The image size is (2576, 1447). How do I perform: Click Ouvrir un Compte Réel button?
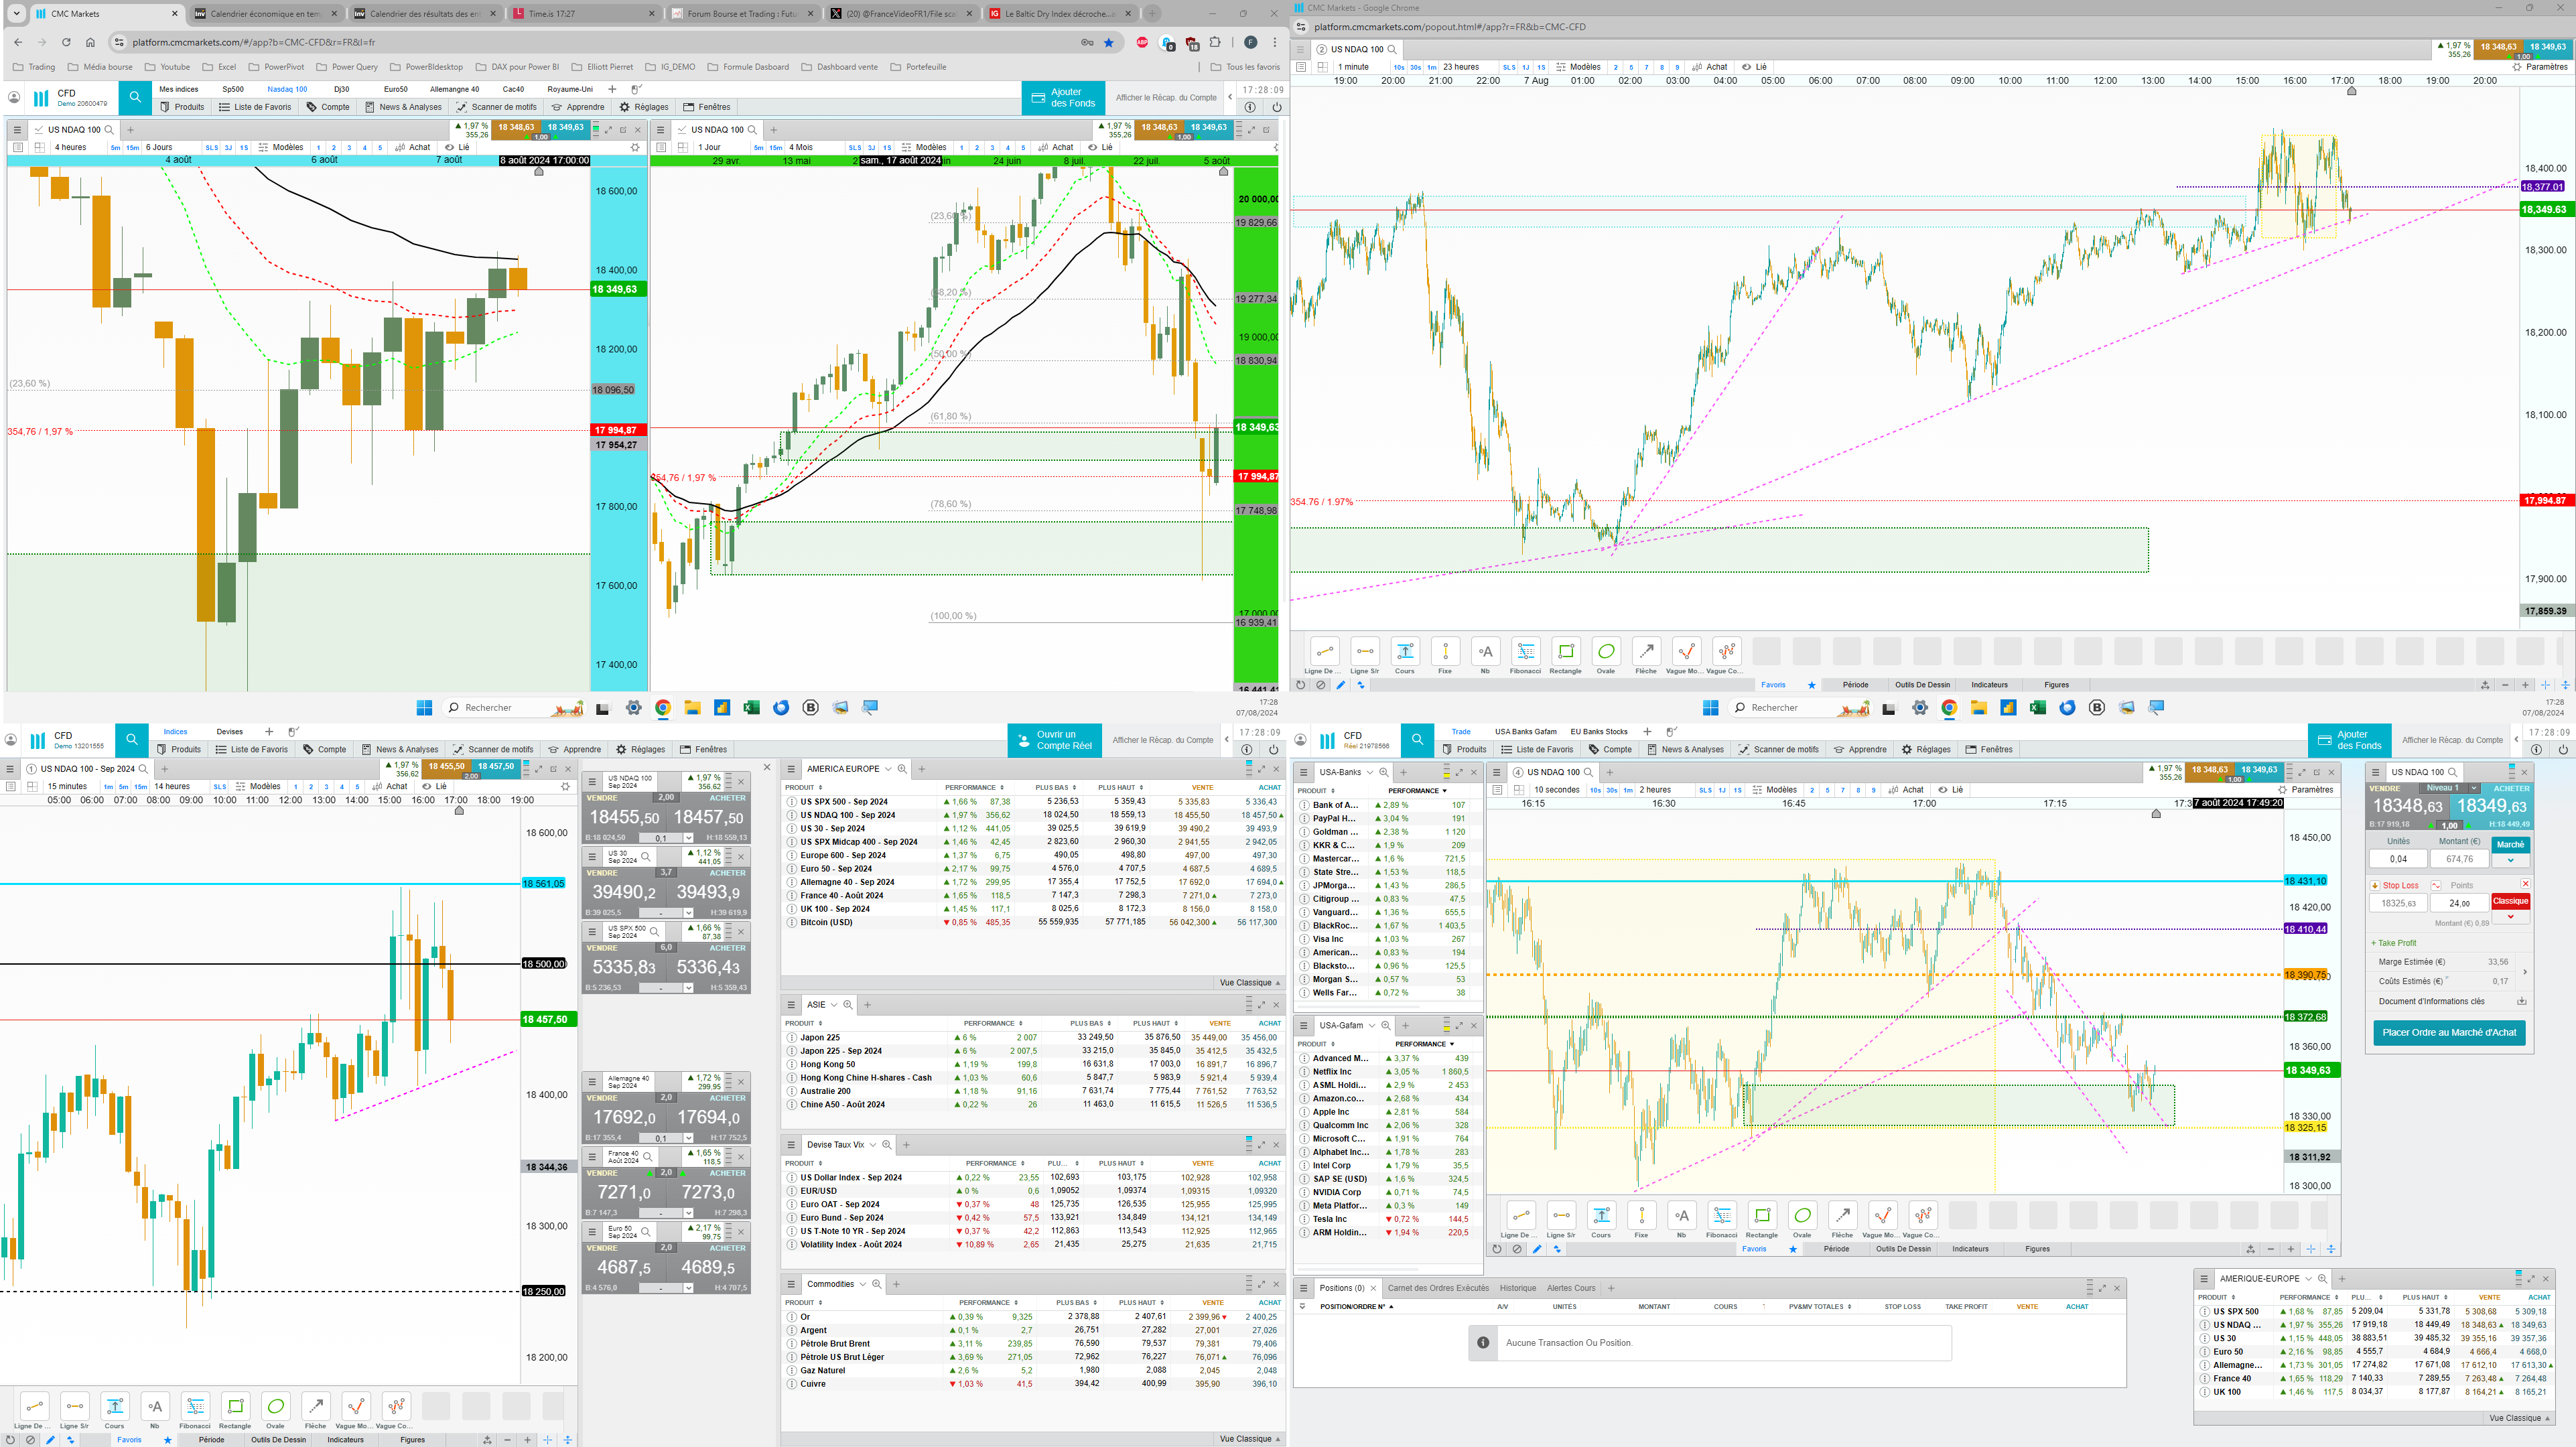[x=1055, y=740]
